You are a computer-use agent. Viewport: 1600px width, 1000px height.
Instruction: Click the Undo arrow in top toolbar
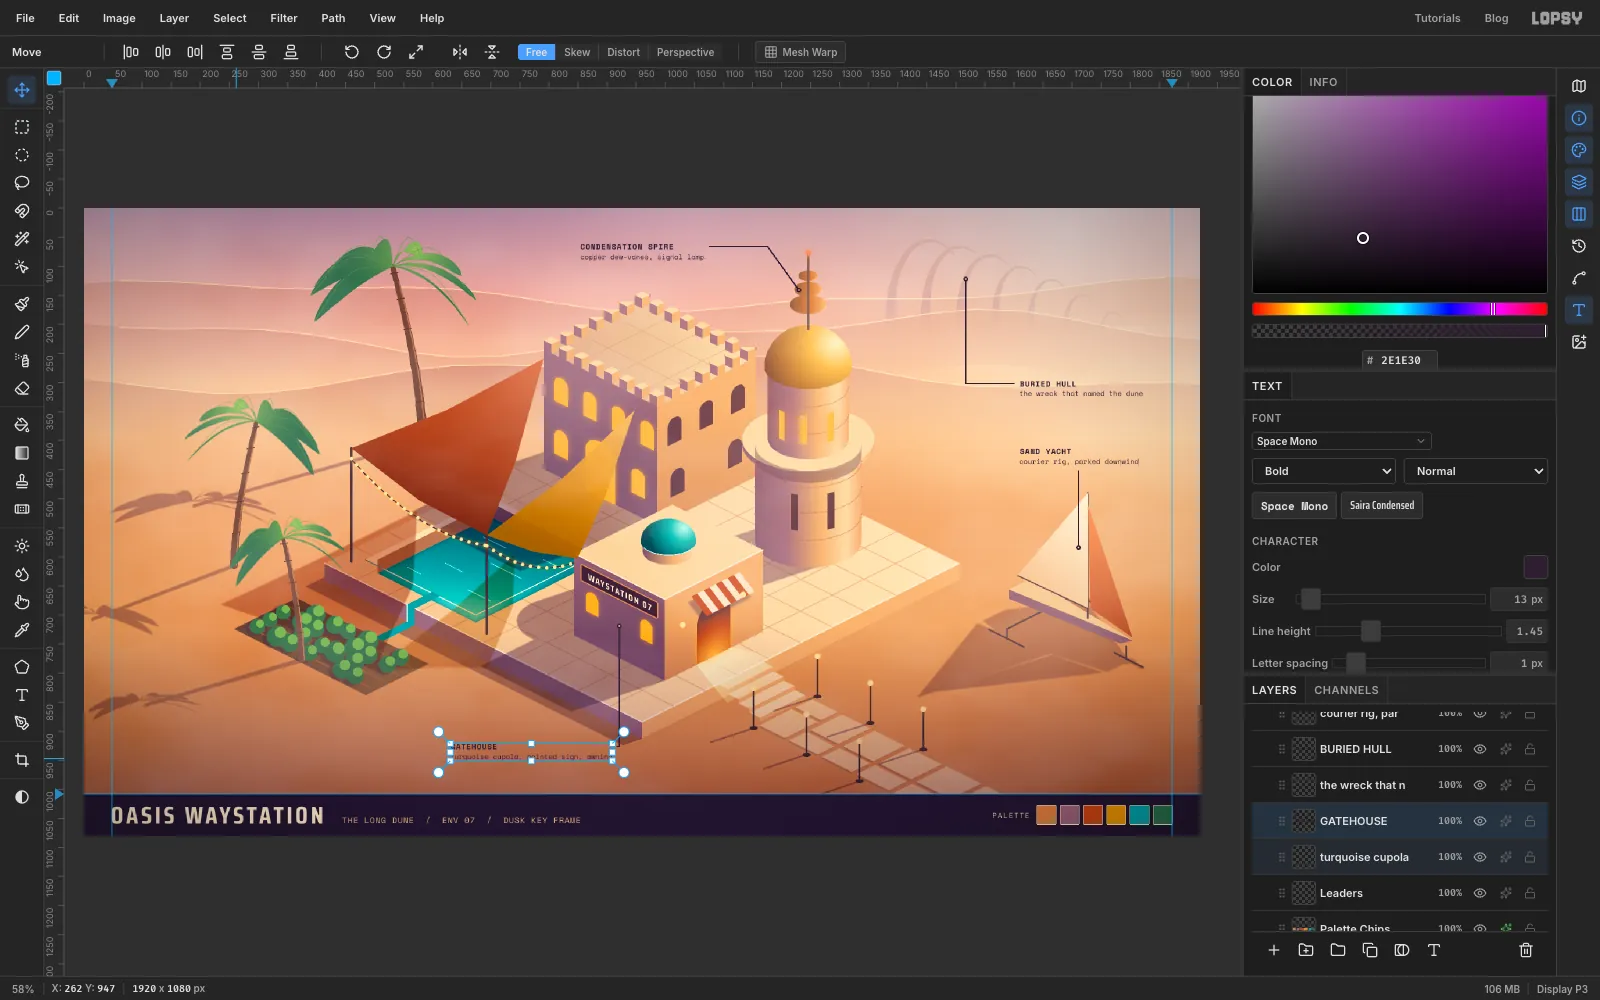pos(351,52)
